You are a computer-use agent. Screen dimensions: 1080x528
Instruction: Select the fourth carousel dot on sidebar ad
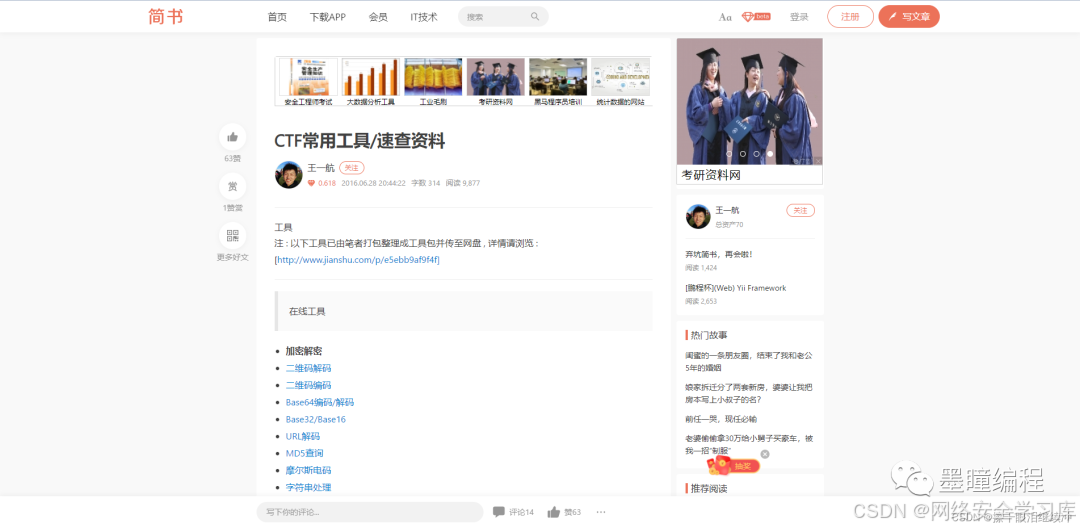coord(770,154)
